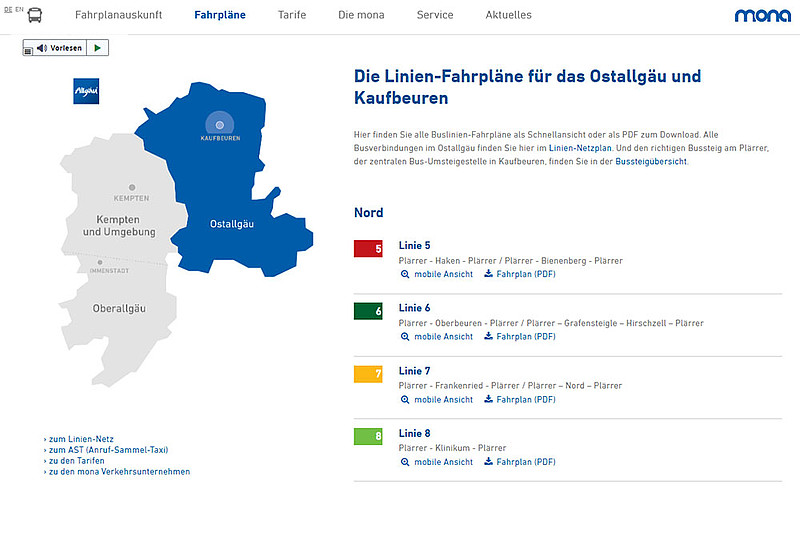Click the Nord section heading
The image size is (800, 533).
pyautogui.click(x=368, y=213)
